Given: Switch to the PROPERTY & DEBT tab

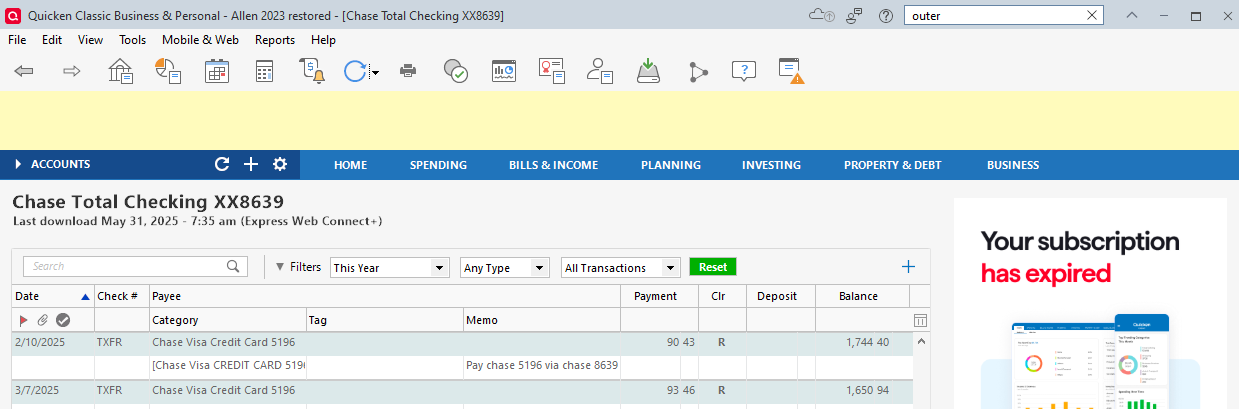Looking at the screenshot, I should pos(892,165).
